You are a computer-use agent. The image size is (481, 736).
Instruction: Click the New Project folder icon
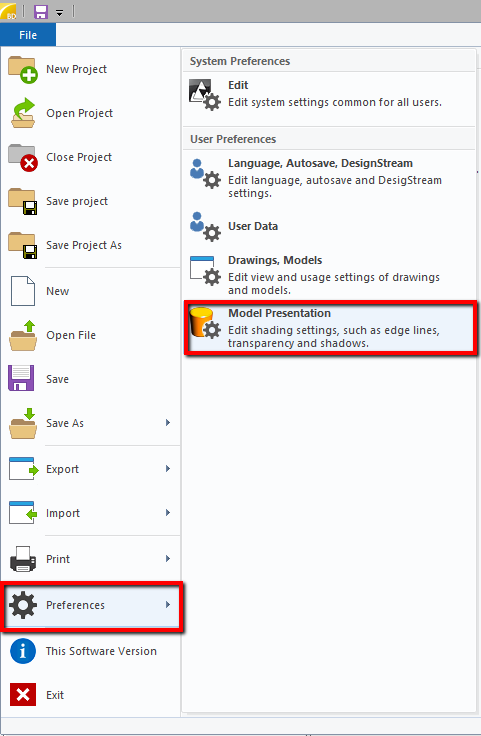tap(23, 69)
